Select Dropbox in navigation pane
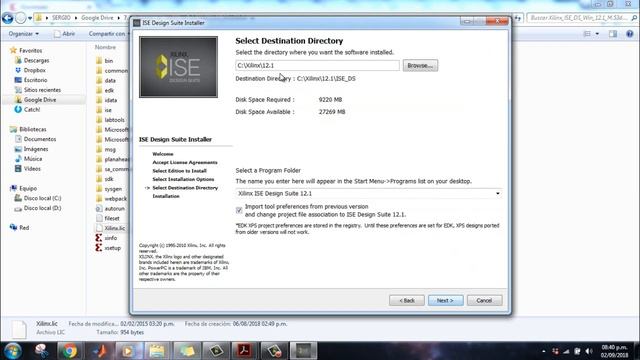Screen dimensions: 640x360 [x=34, y=70]
